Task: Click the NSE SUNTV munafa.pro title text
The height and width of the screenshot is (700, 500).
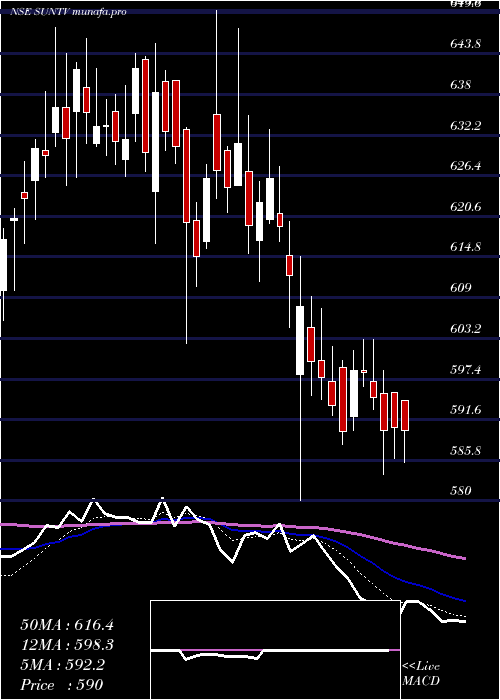Action: click(x=69, y=12)
